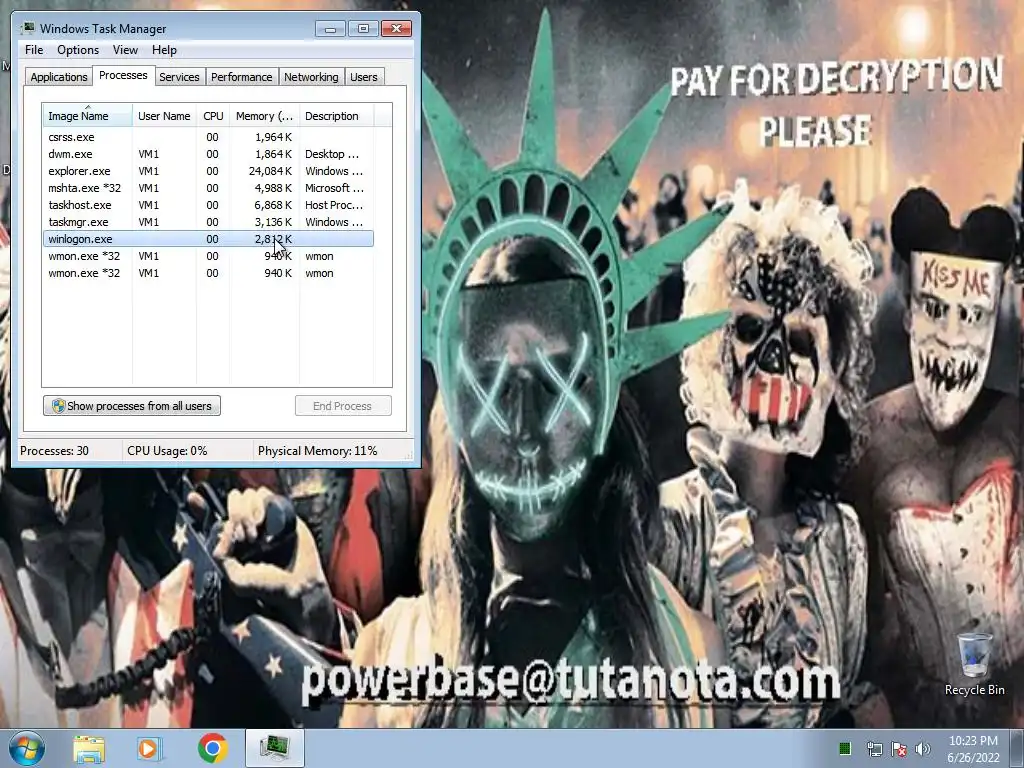Click the network status tray icon
The height and width of the screenshot is (768, 1024).
tap(874, 749)
